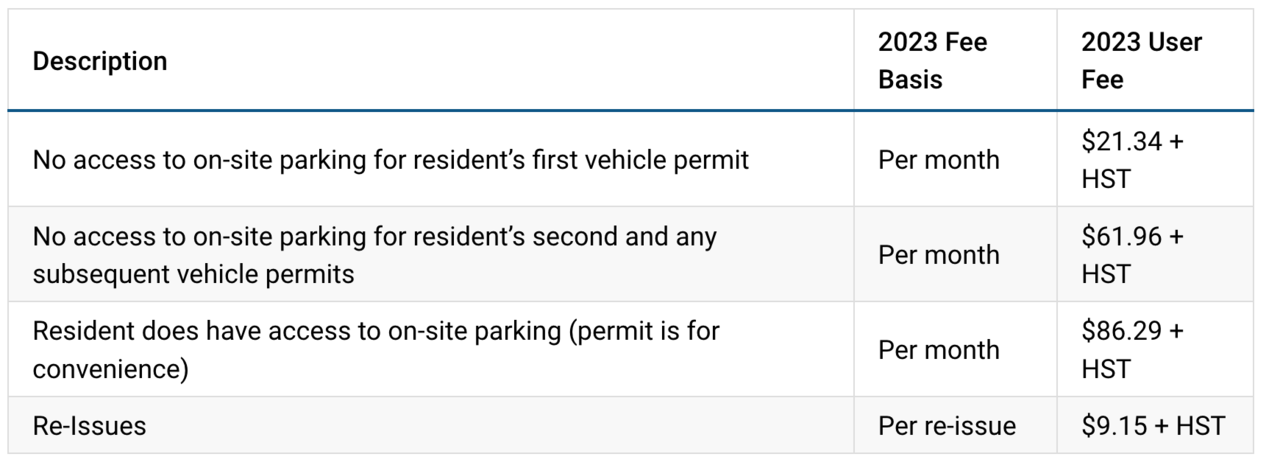The width and height of the screenshot is (1280, 468).
Task: Click the text 'subsequent vehicle permits'
Action: [x=193, y=274]
